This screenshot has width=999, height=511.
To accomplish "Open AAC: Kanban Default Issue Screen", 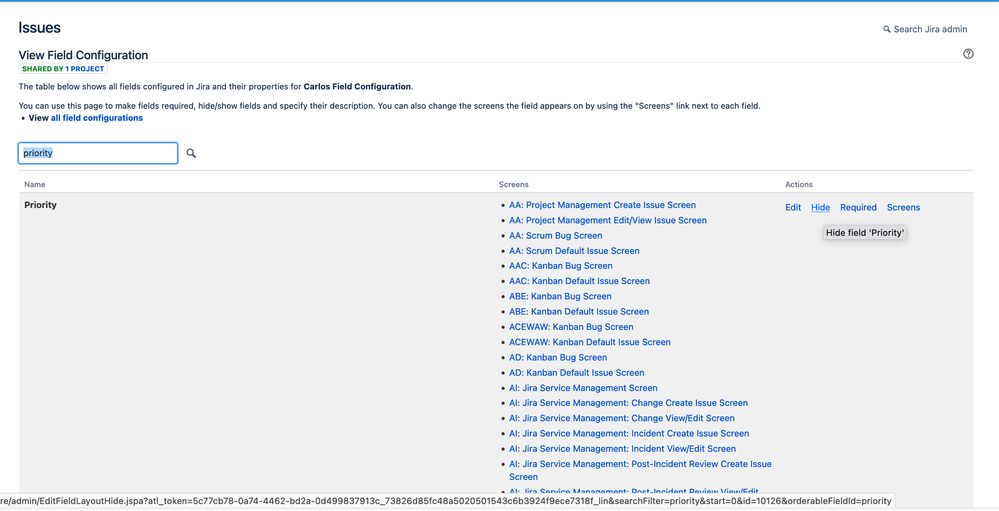I will pos(579,281).
